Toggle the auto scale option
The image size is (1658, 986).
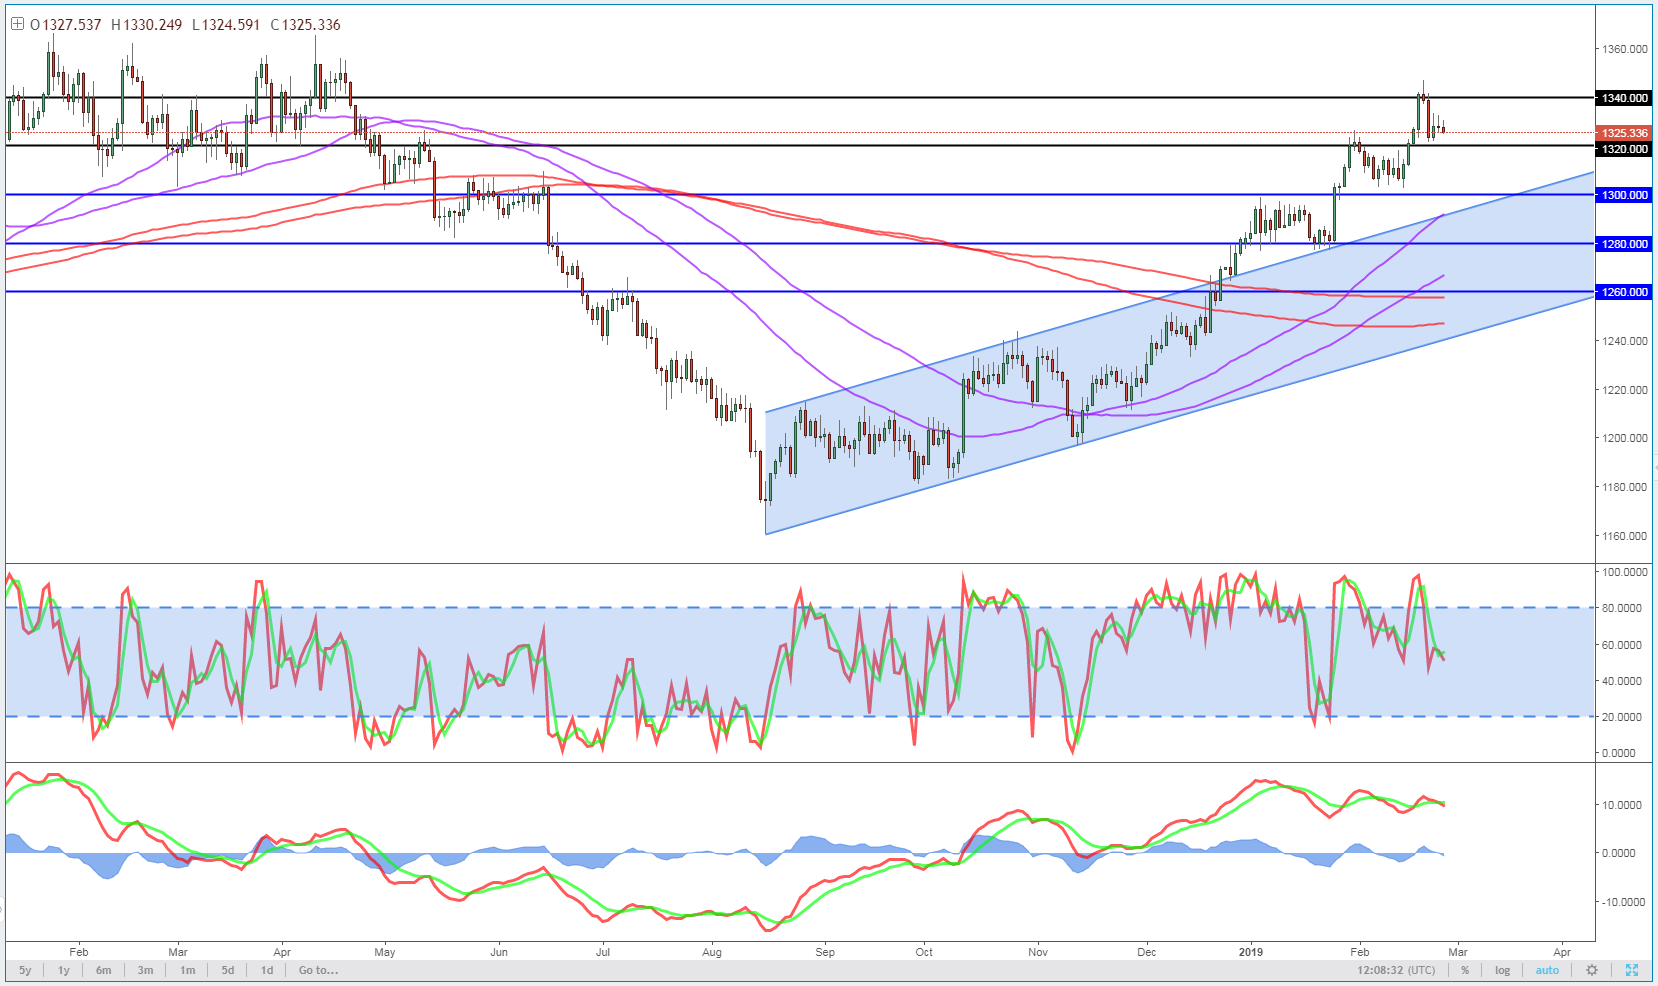click(1547, 970)
